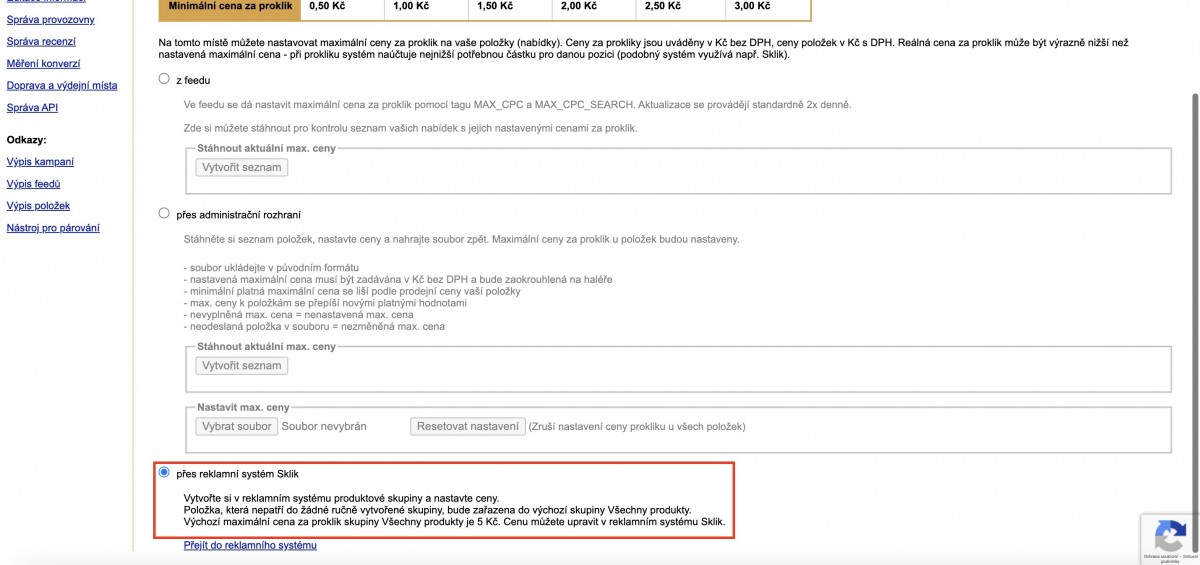Go to 'Výpis feedů' link

[x=34, y=183]
